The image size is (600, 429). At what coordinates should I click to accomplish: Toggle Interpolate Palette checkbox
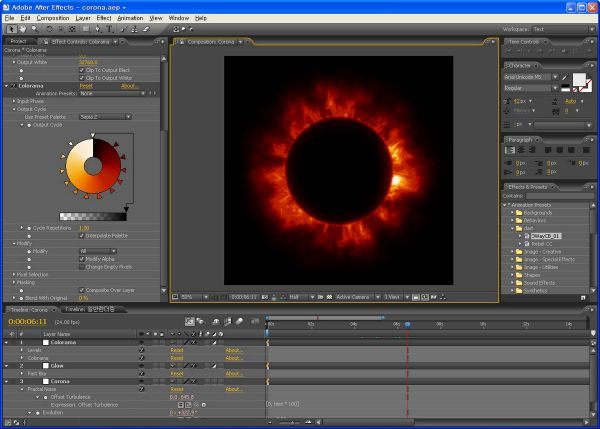[82, 236]
